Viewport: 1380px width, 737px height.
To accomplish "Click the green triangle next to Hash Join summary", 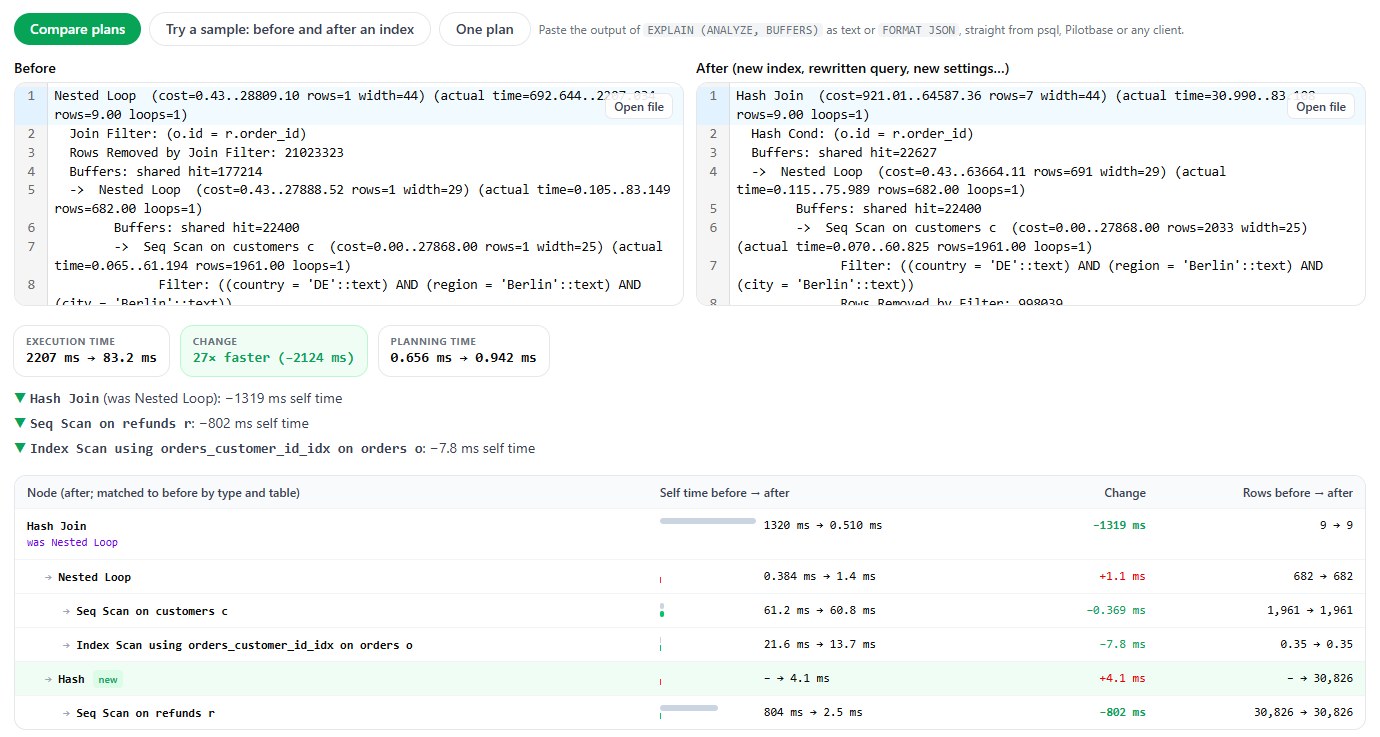I will coord(20,398).
